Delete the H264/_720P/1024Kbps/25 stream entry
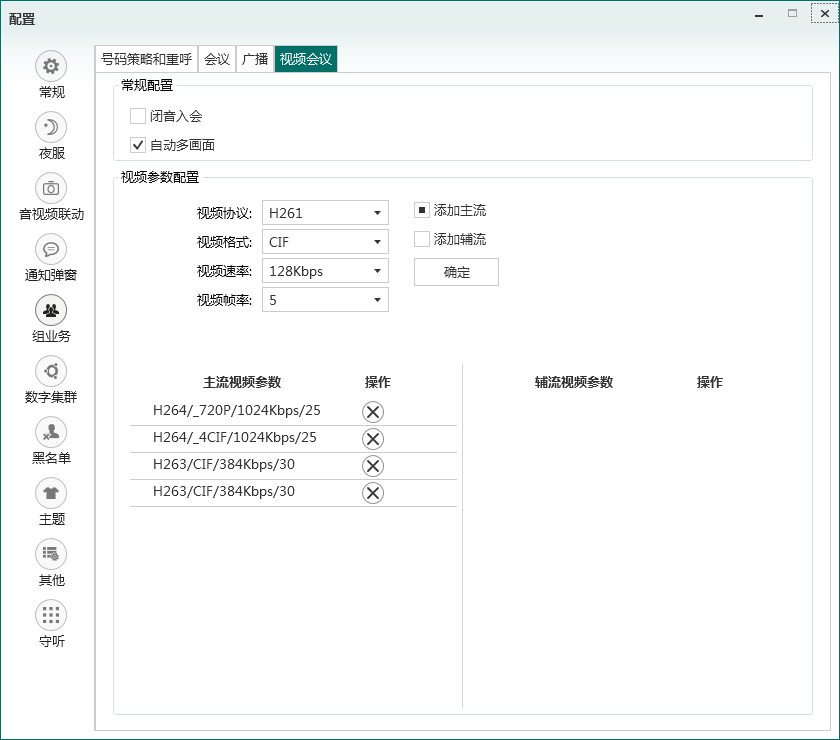 [x=373, y=412]
